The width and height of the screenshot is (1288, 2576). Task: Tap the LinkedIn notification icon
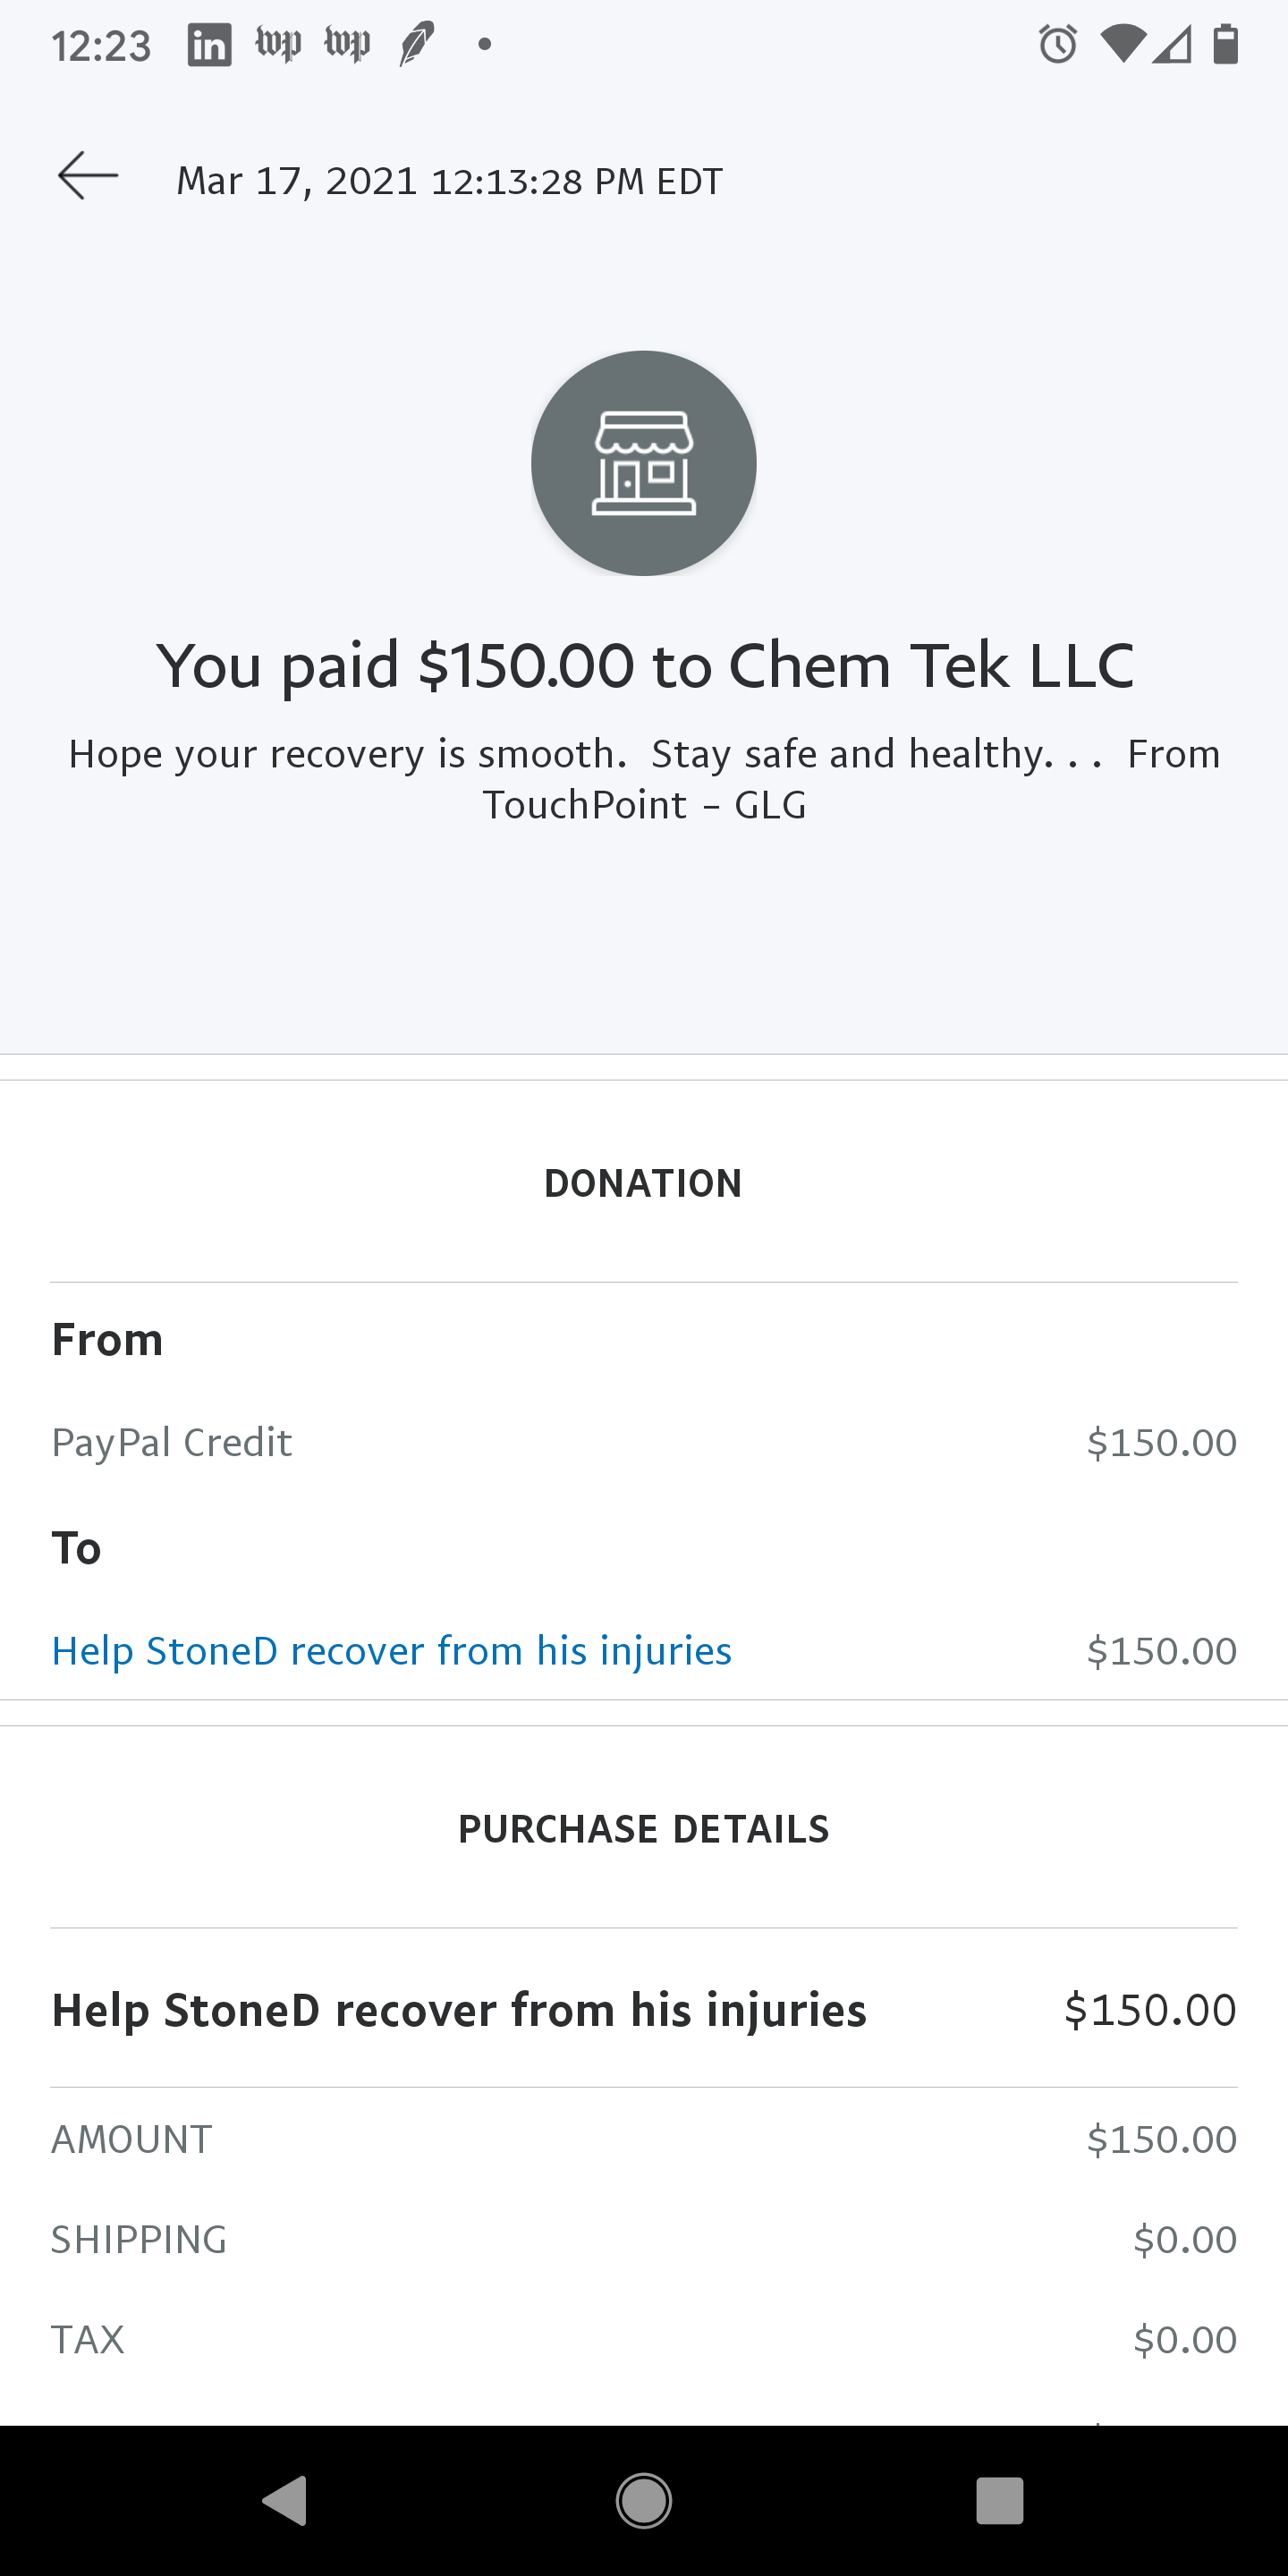(209, 45)
